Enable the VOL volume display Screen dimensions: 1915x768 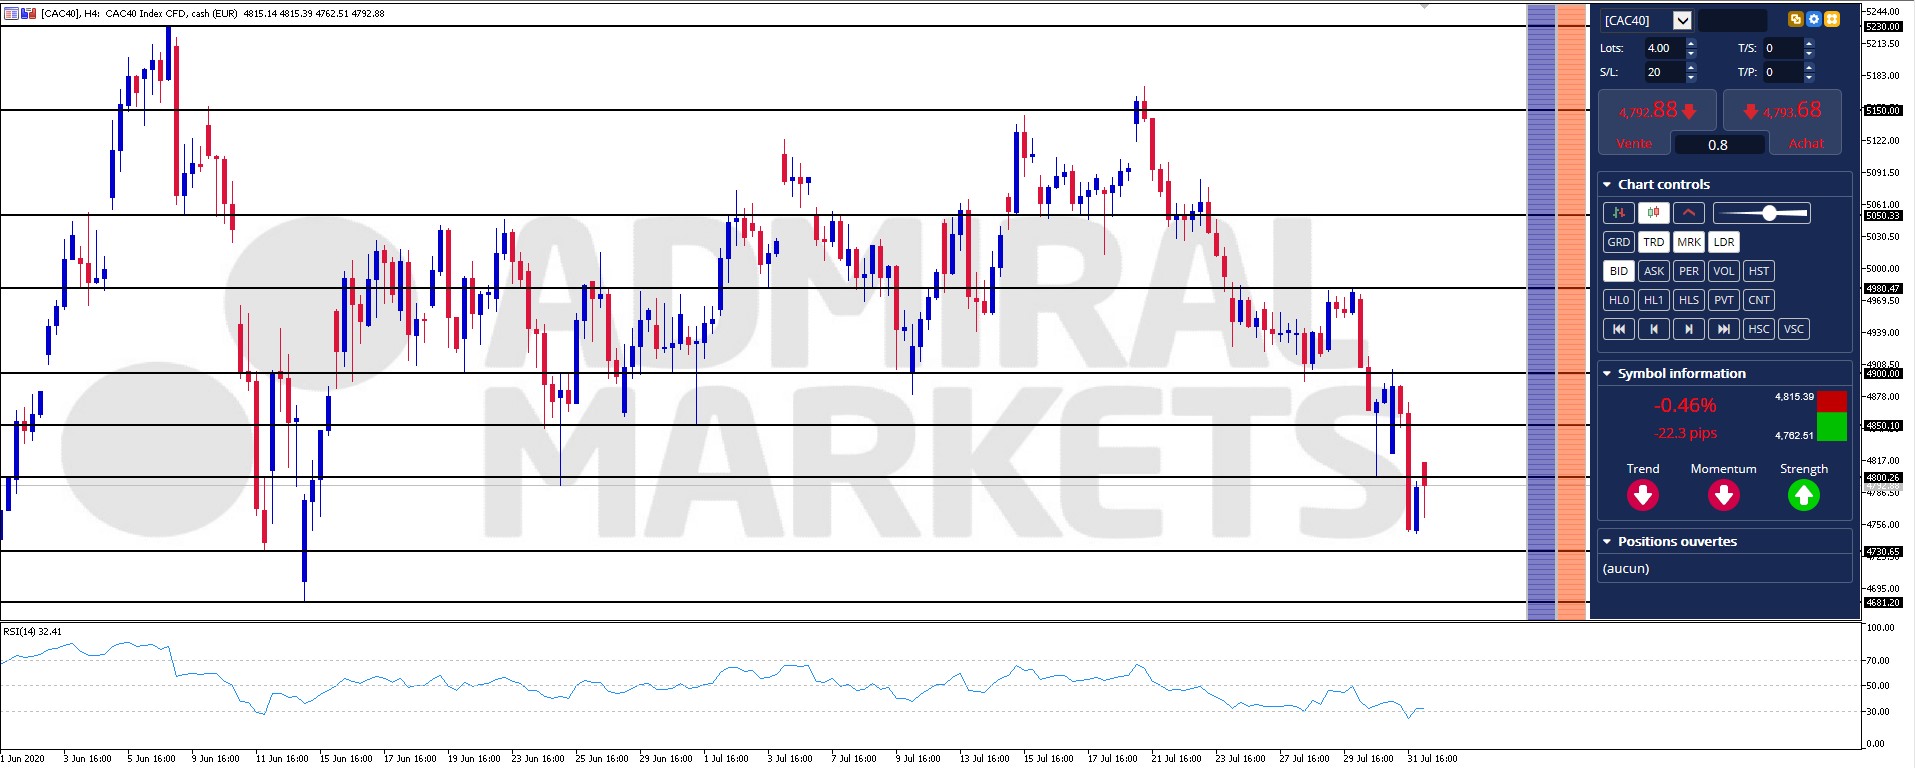[1723, 271]
